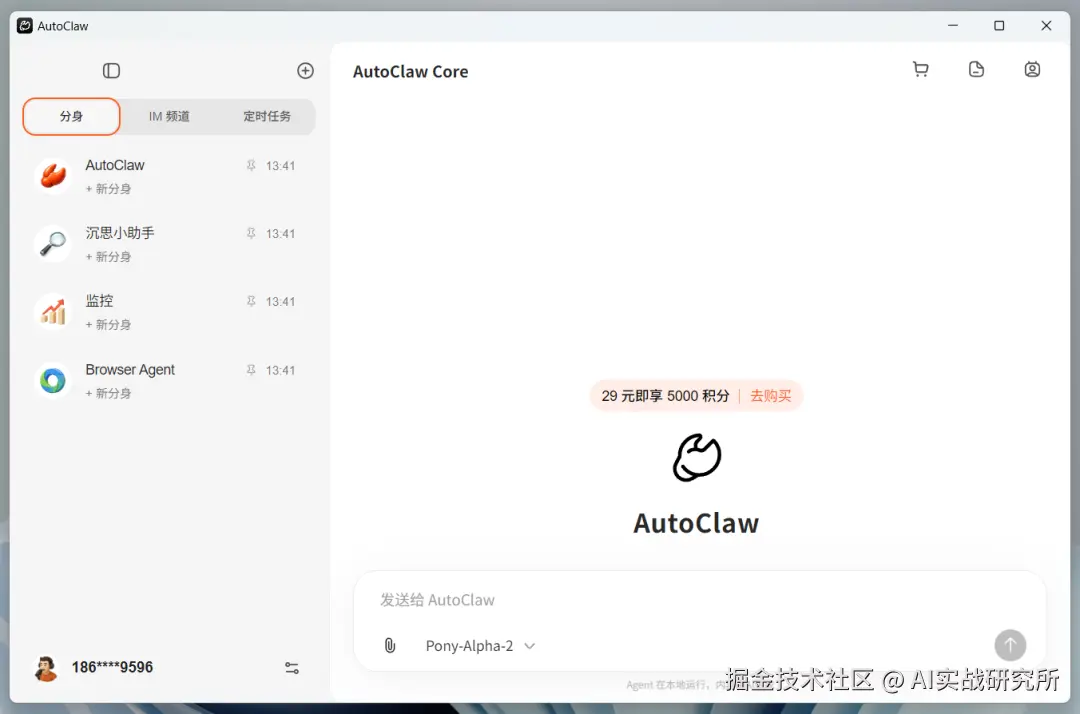The image size is (1080, 714).
Task: Click the user avatar at the bottom left
Action: (46, 668)
